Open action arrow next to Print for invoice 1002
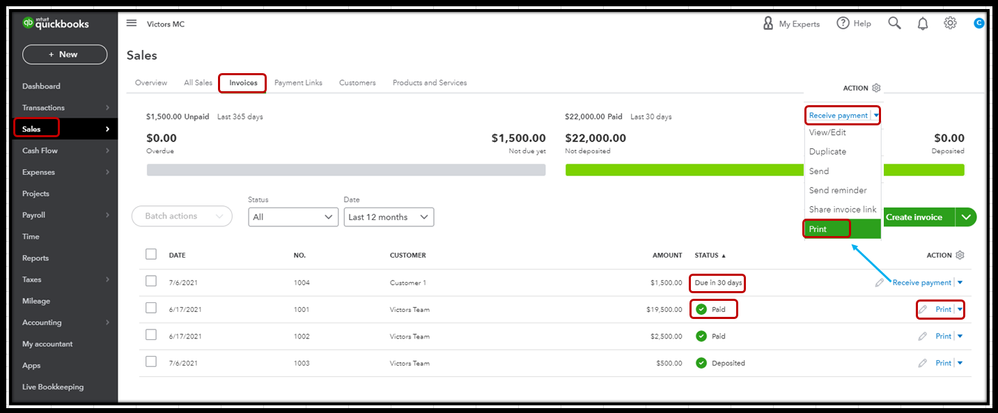Image resolution: width=998 pixels, height=413 pixels. (x=960, y=336)
